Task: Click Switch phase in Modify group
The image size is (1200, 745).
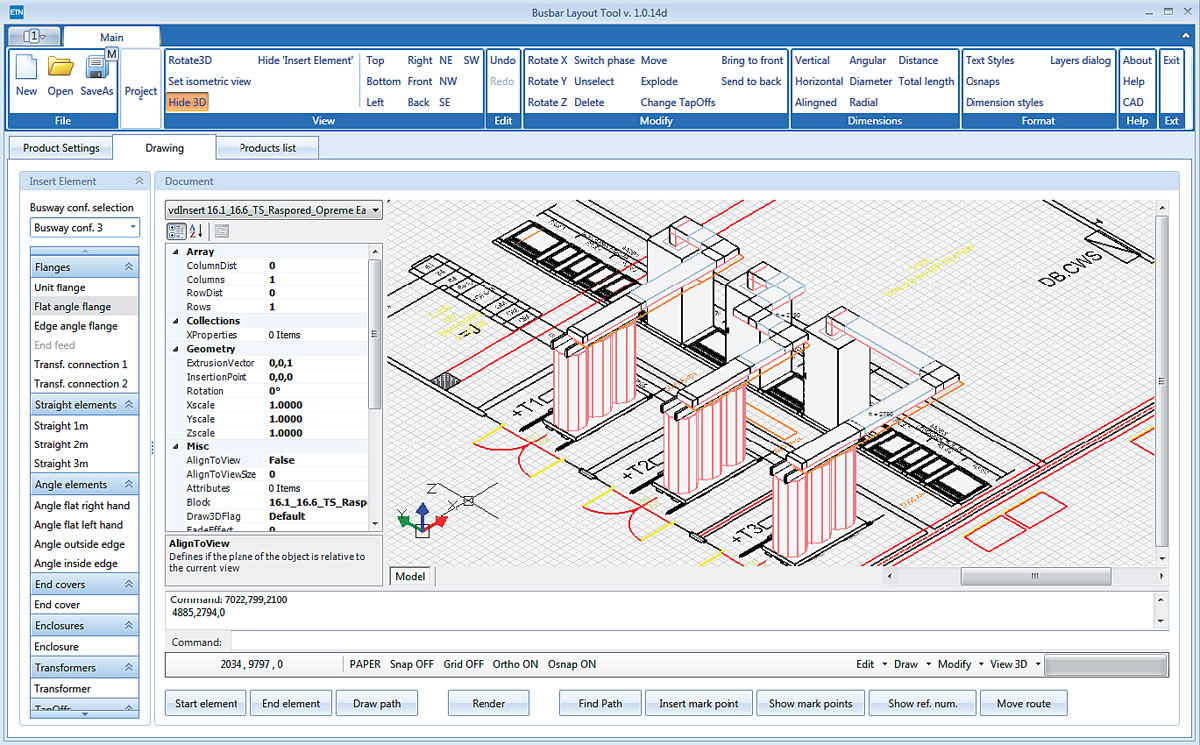Action: (x=604, y=60)
